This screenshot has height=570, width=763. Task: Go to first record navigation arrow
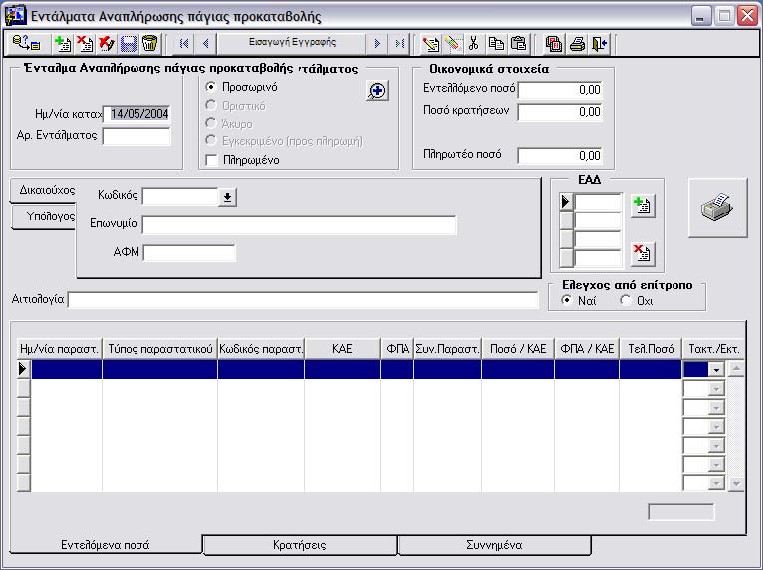point(184,43)
